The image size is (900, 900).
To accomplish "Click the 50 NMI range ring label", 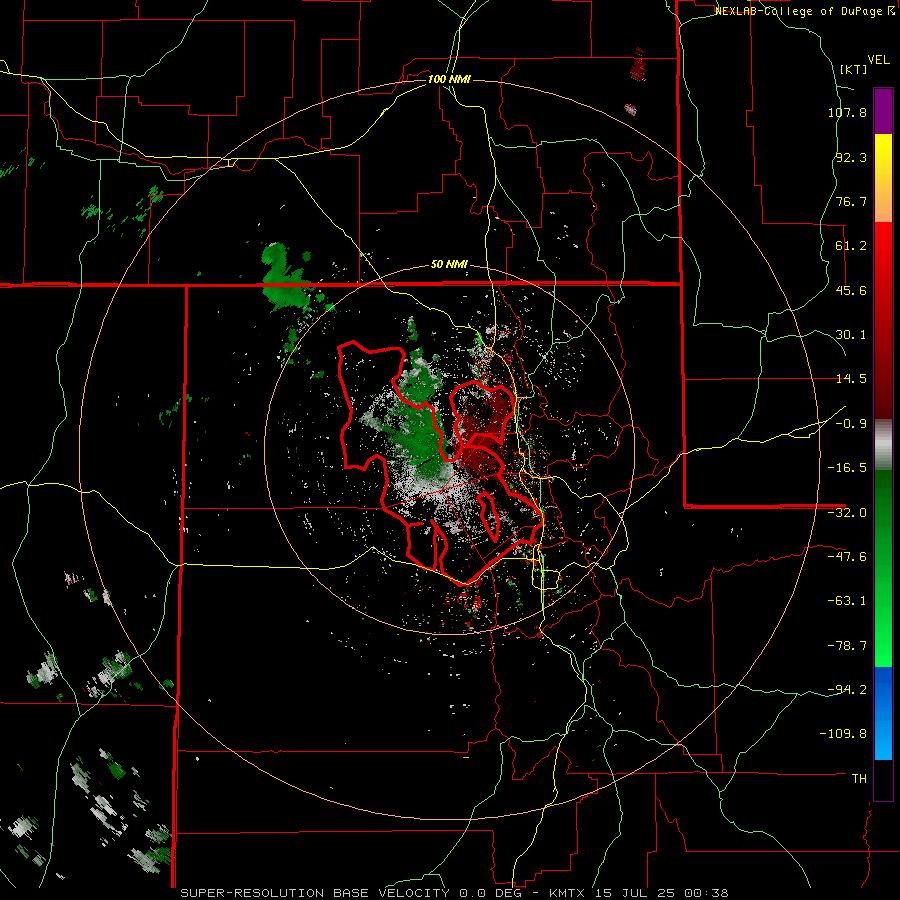I will [449, 265].
